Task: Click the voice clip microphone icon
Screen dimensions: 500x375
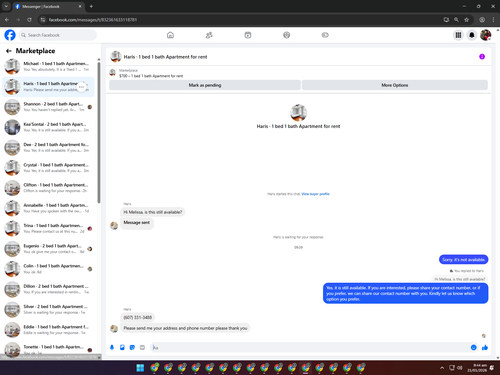Action: point(112,347)
